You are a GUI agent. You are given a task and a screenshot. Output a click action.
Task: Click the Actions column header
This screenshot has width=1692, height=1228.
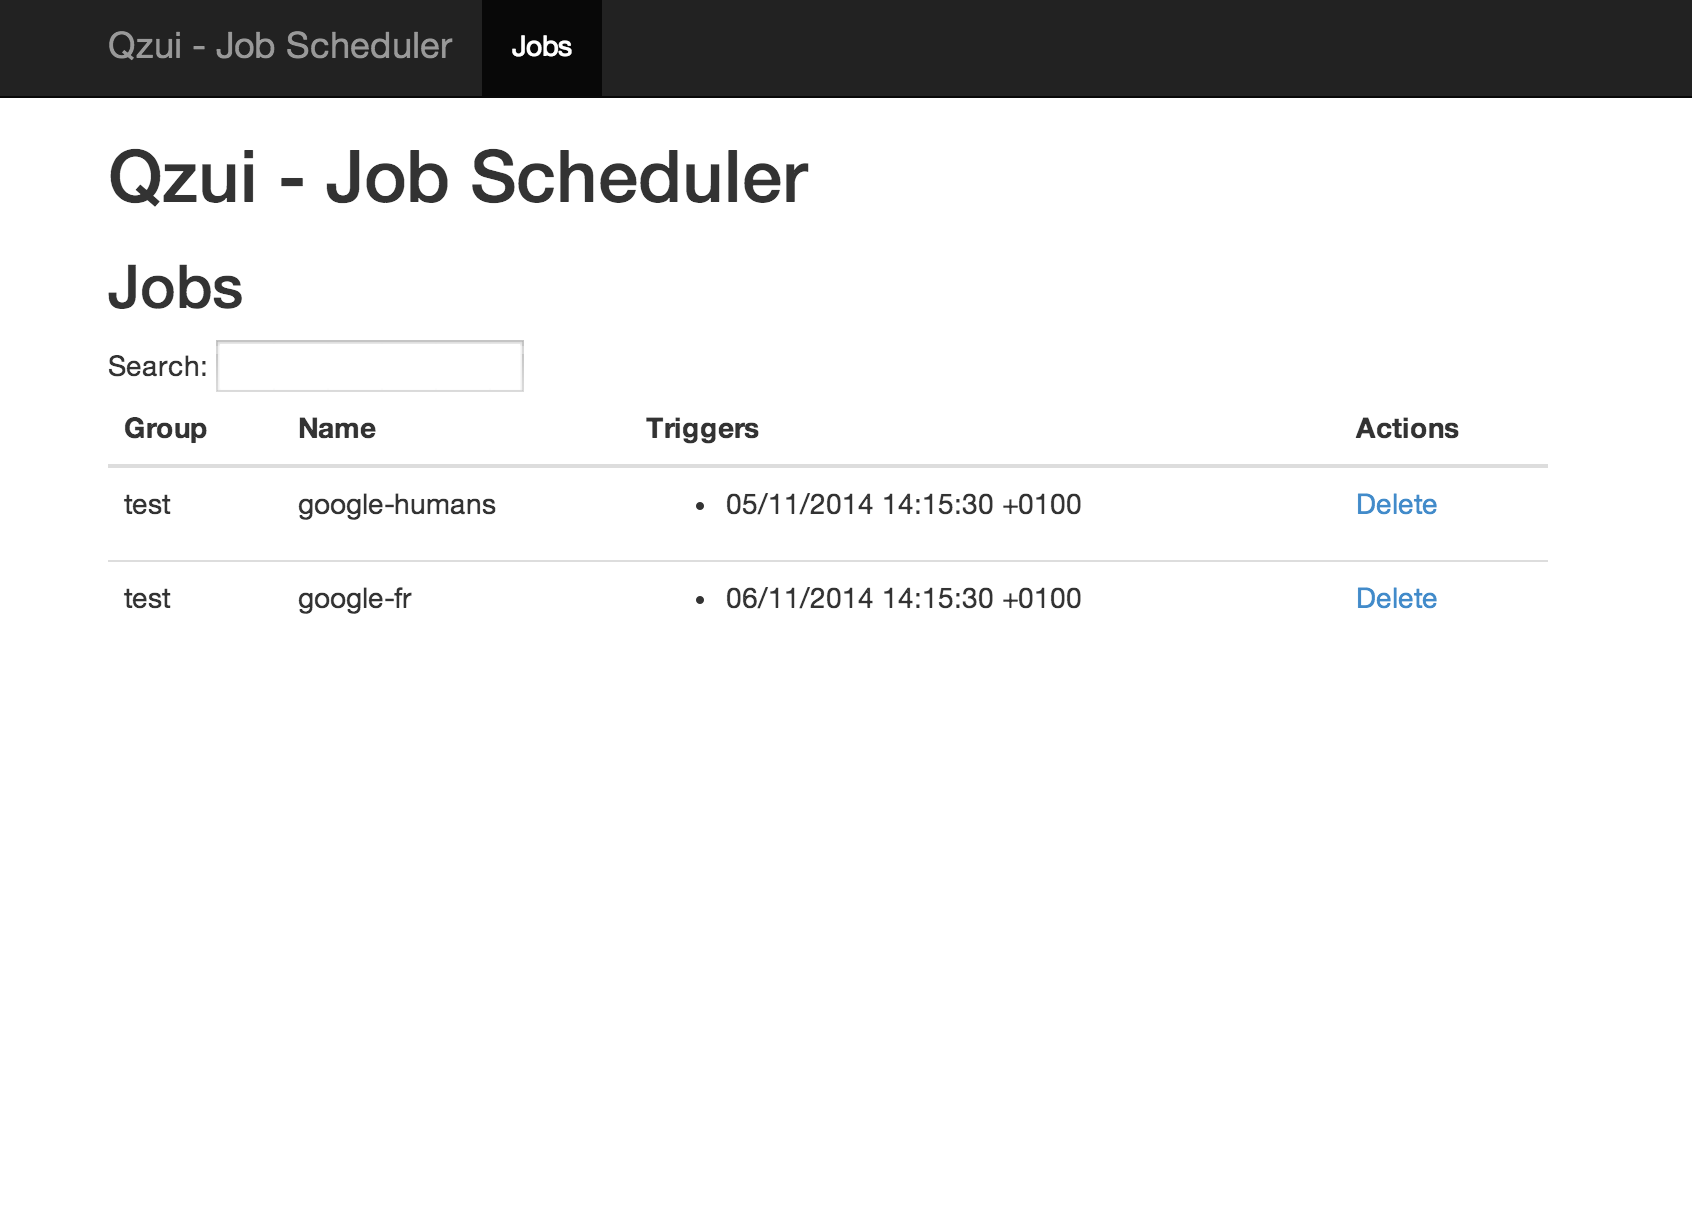[x=1407, y=428]
